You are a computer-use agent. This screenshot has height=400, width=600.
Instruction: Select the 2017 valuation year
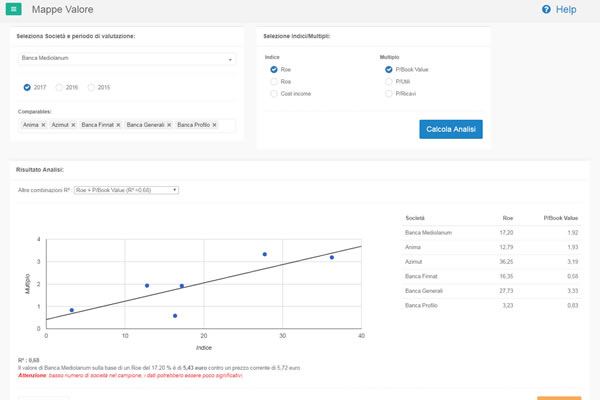pyautogui.click(x=27, y=87)
